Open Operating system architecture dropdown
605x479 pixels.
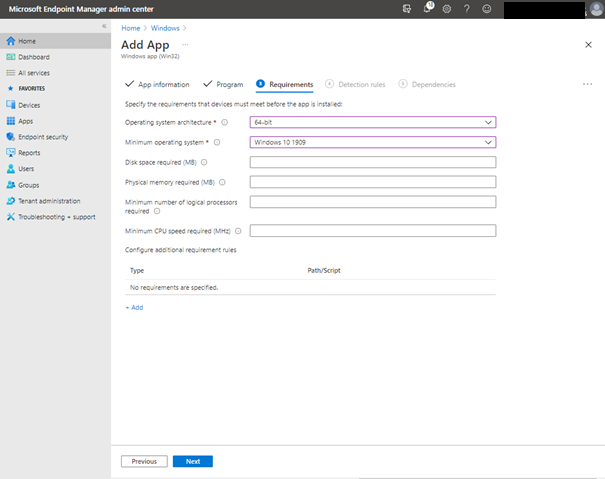pyautogui.click(x=373, y=122)
